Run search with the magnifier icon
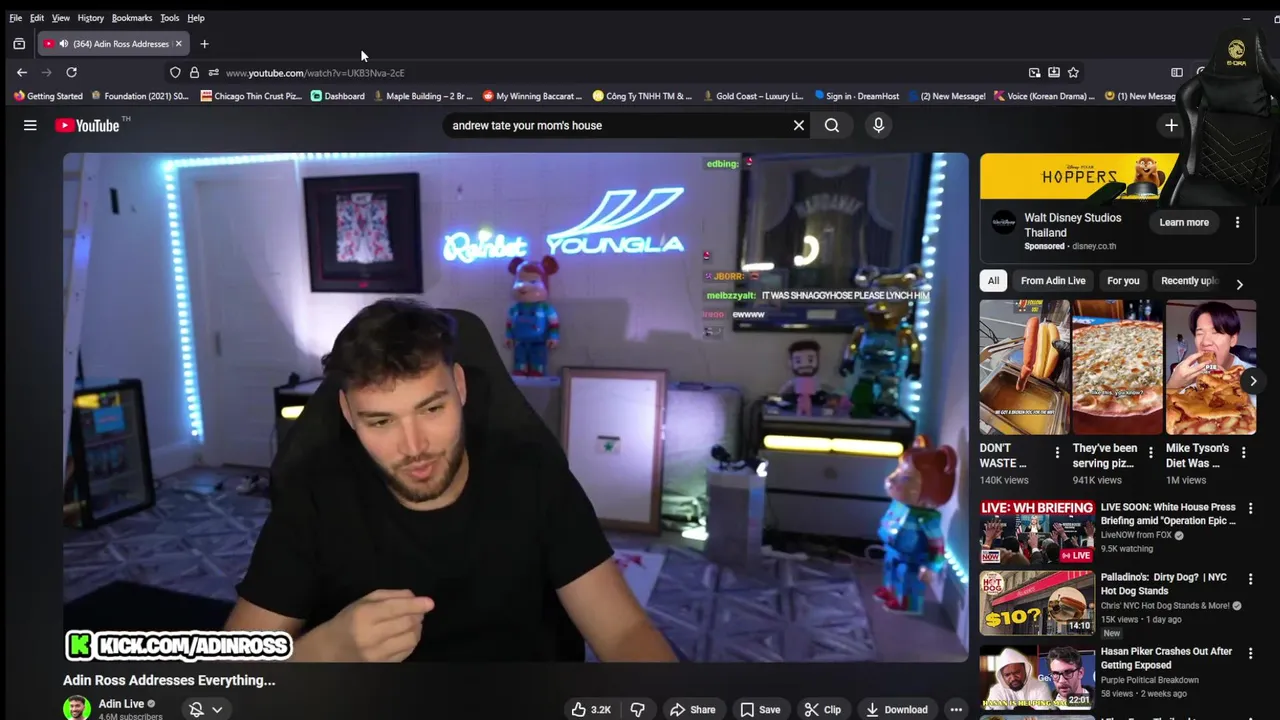 click(832, 125)
